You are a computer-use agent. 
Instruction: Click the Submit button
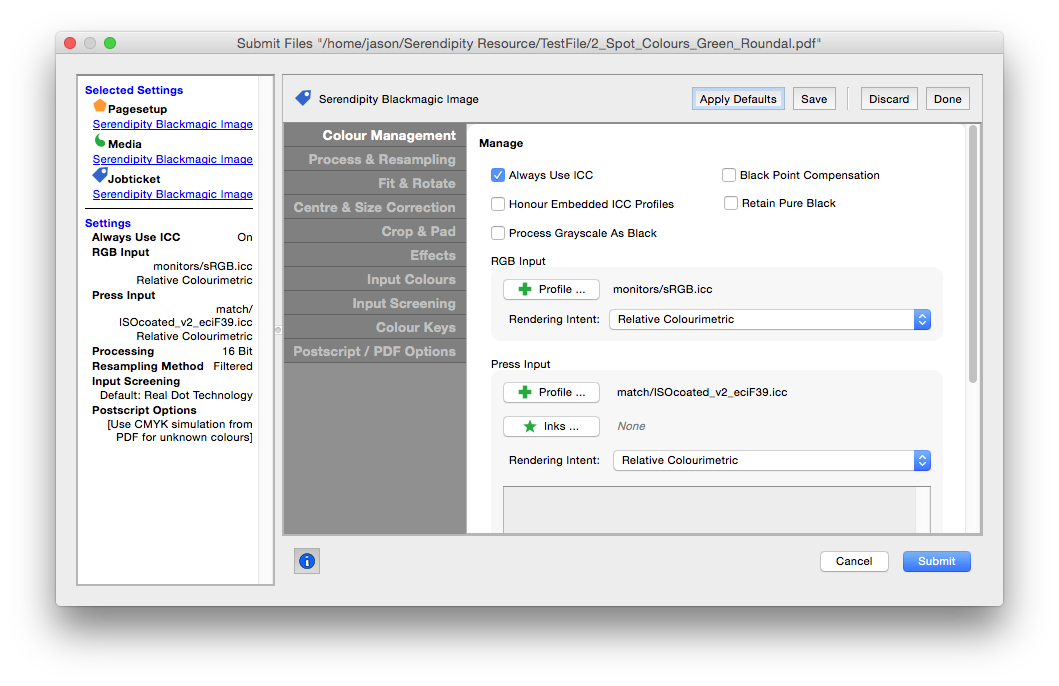click(936, 561)
